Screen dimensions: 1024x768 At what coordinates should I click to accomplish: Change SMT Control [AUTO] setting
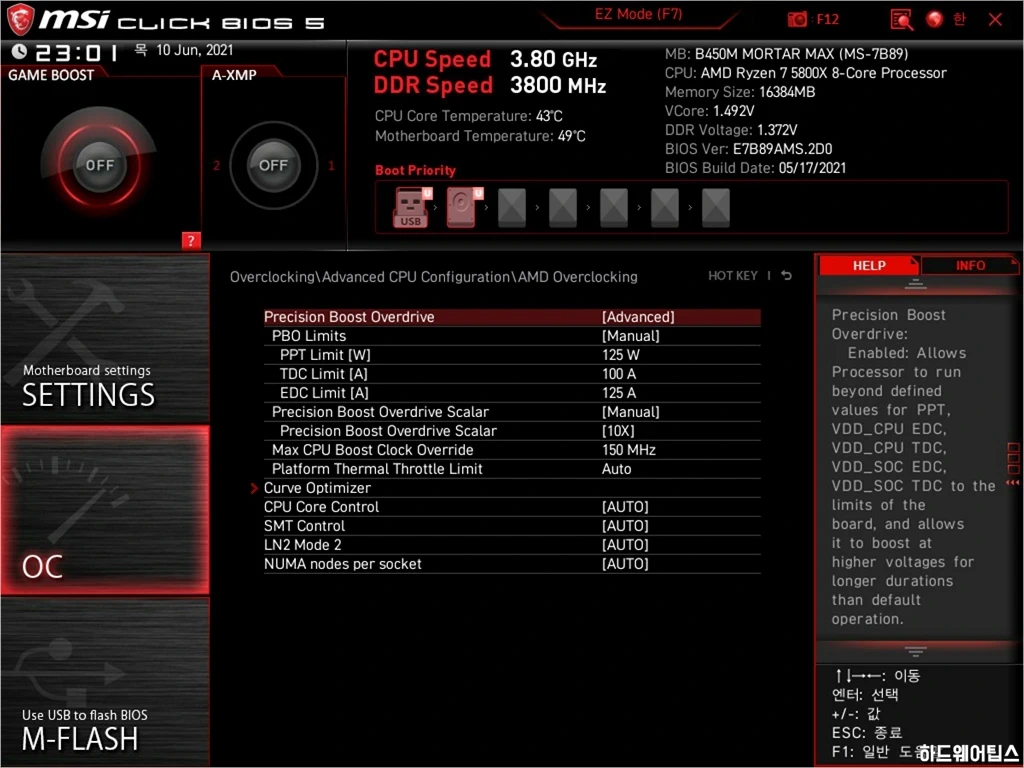512,526
